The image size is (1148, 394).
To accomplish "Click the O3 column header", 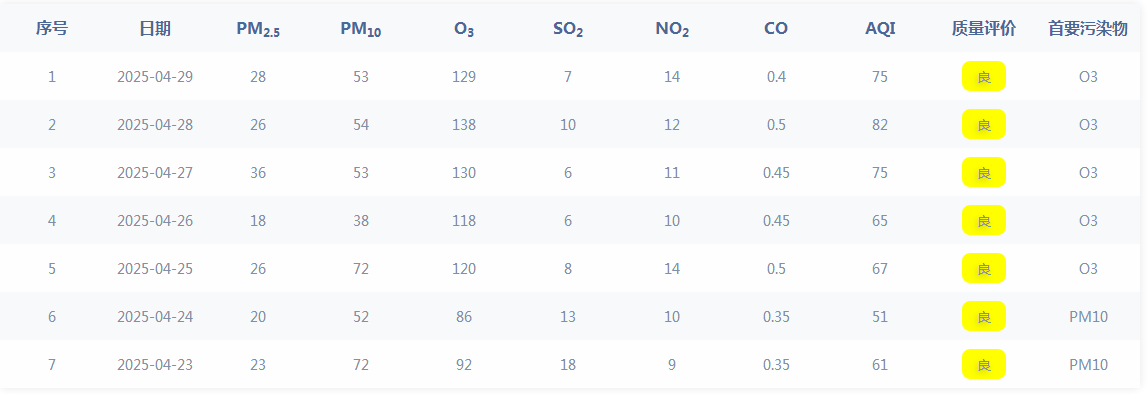I will 464,29.
